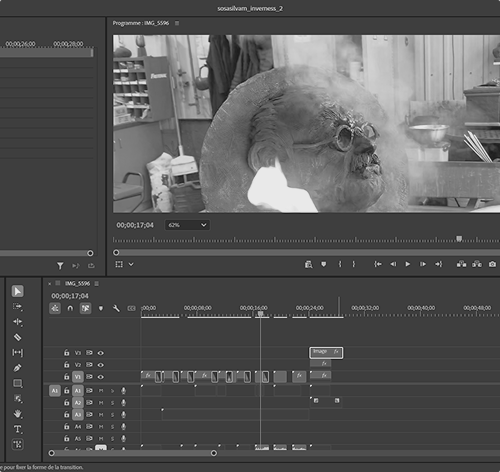Go to Out point
The width and height of the screenshot is (500, 472).
click(x=438, y=264)
